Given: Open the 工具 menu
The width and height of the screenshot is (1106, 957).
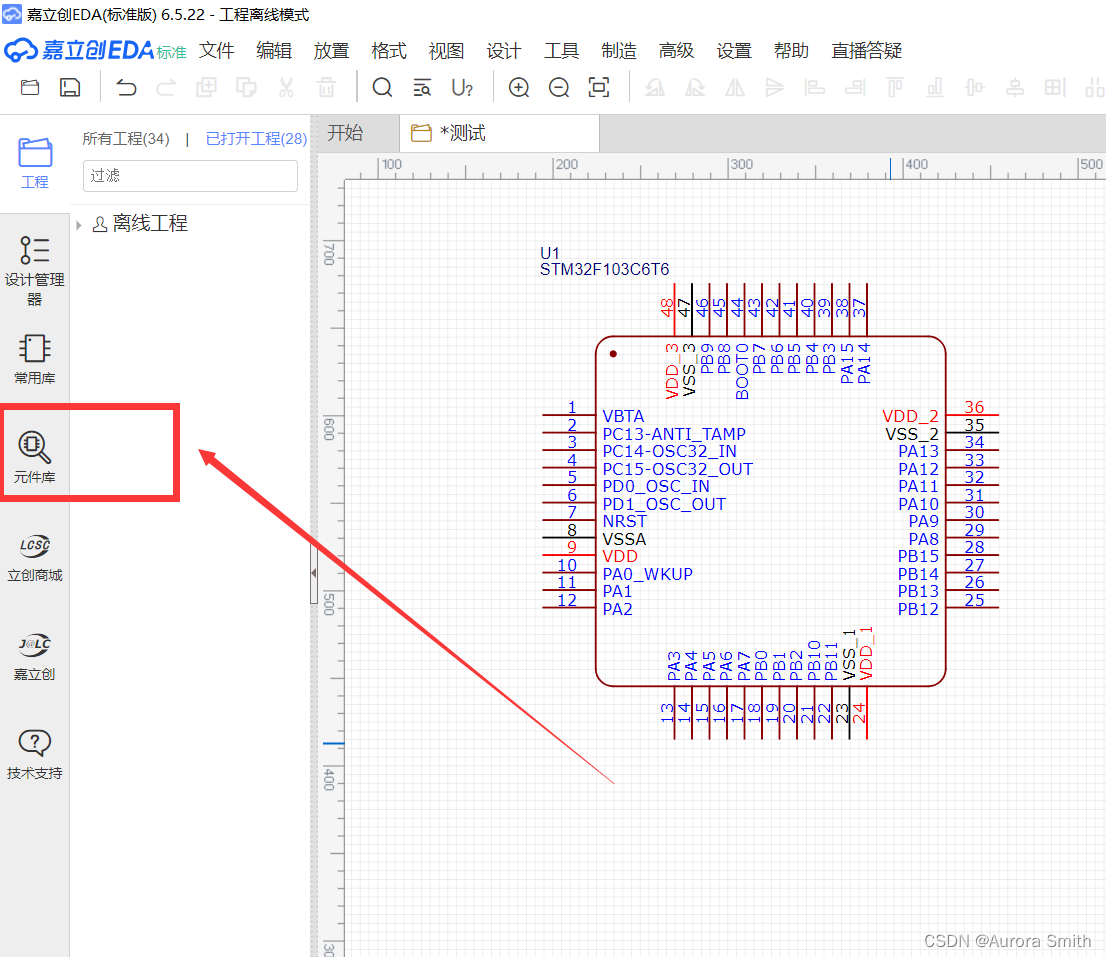Looking at the screenshot, I should [561, 51].
